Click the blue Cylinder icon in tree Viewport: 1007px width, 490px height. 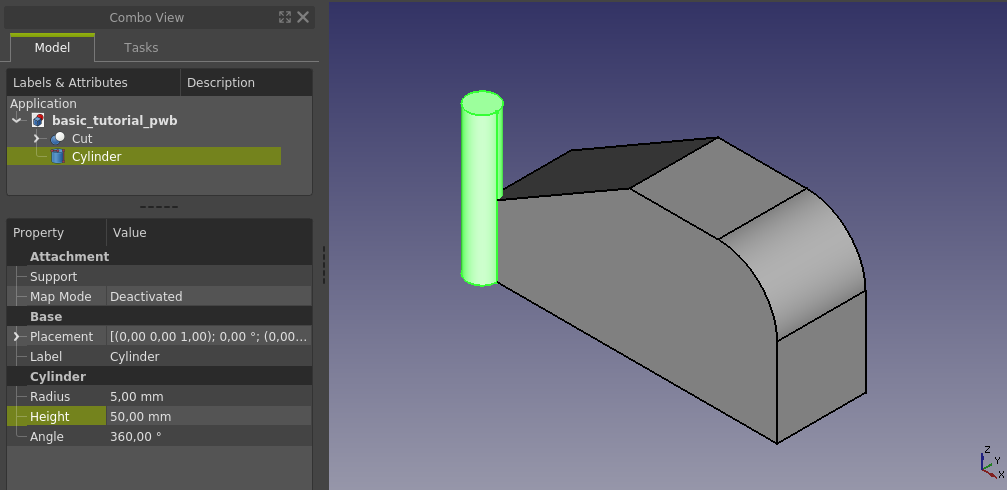58,156
